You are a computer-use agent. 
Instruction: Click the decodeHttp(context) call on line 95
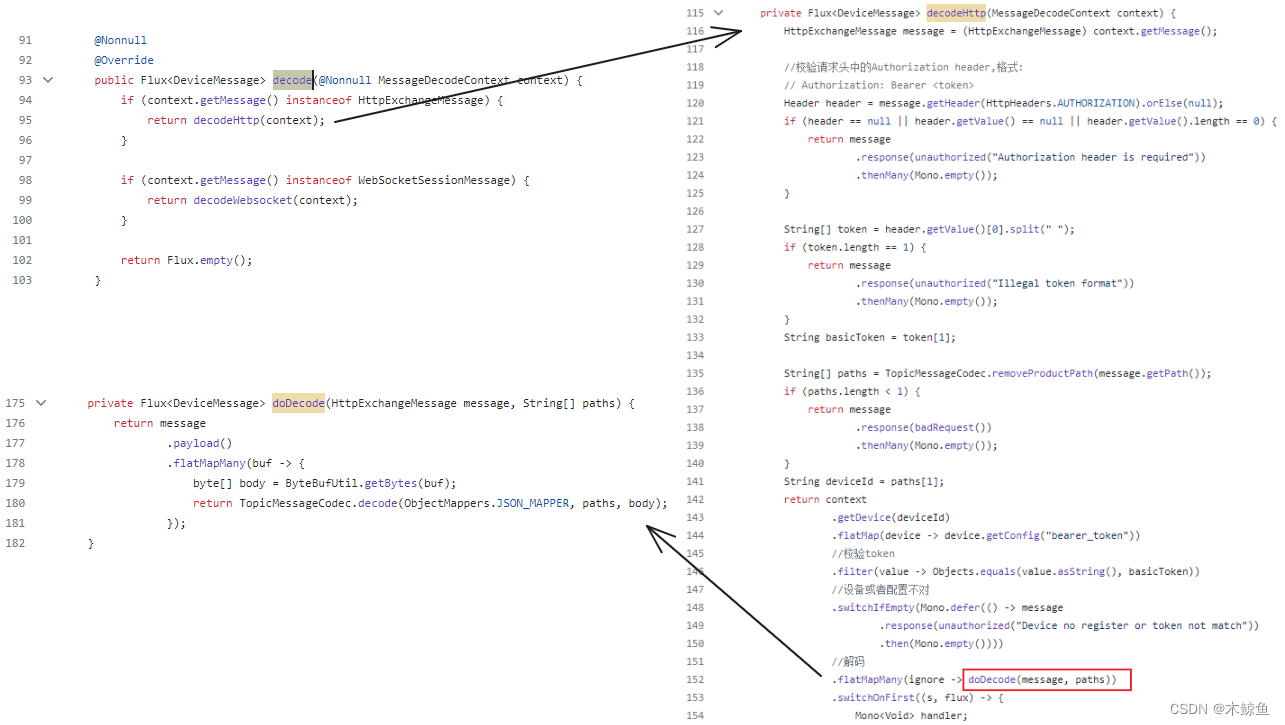pyautogui.click(x=256, y=120)
